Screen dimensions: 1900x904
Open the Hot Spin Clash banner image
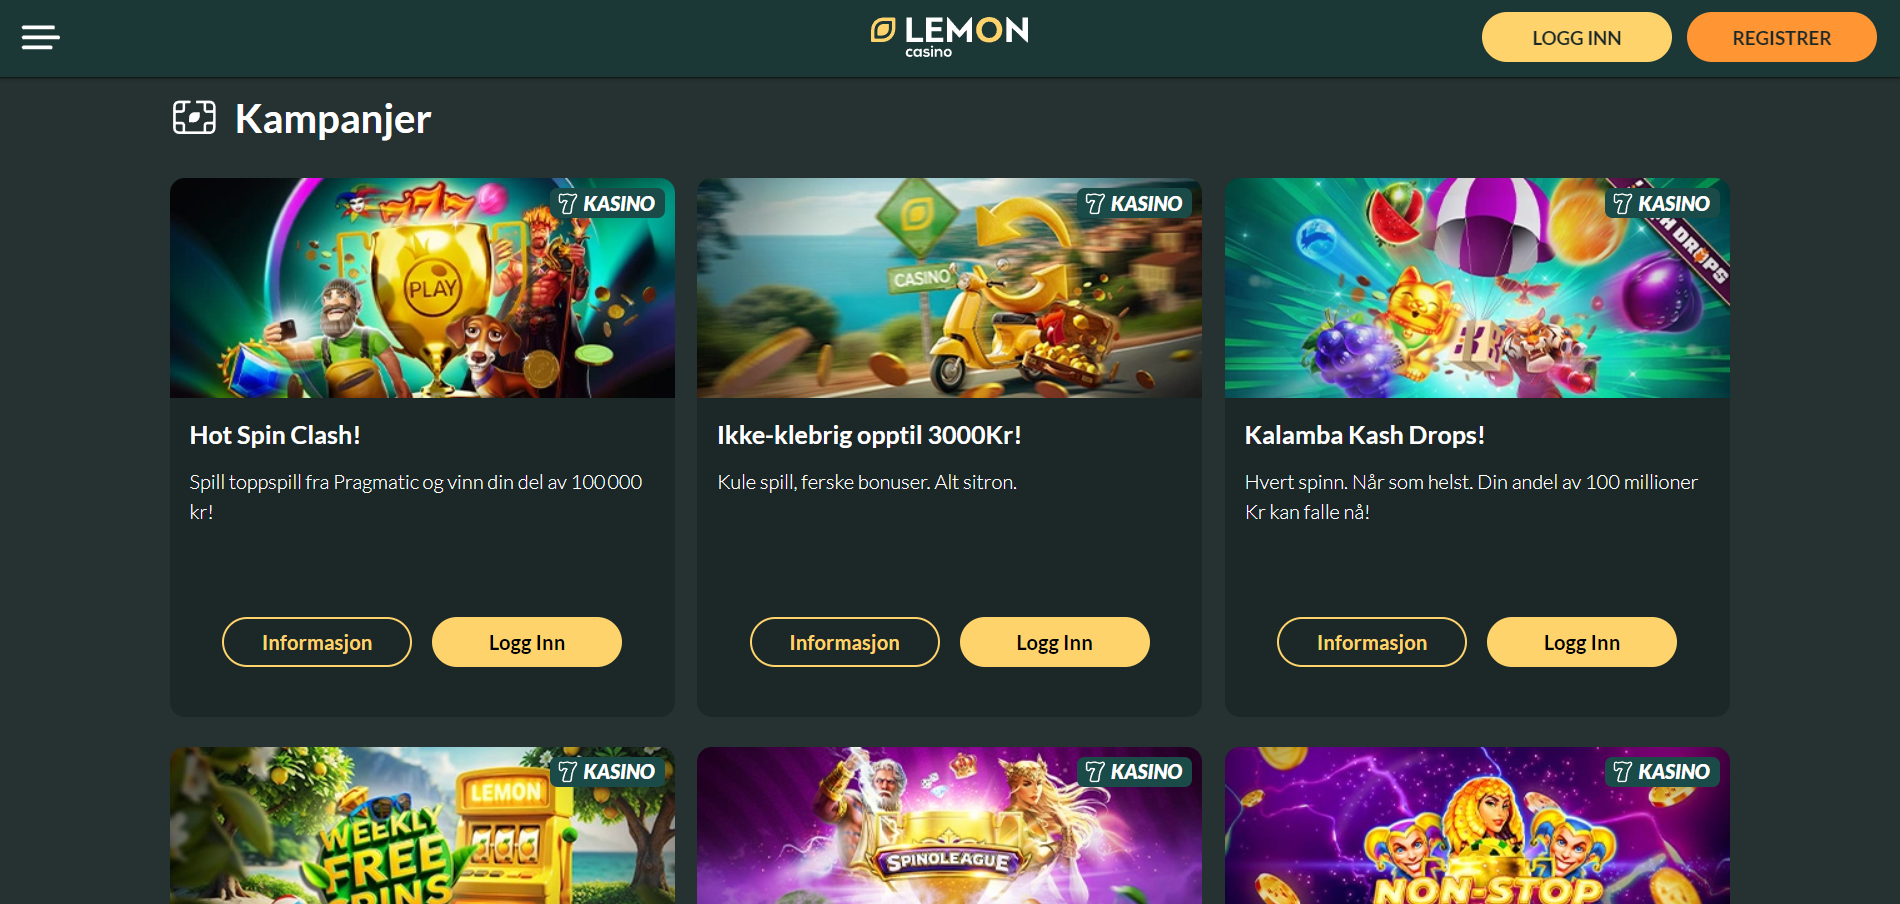[x=422, y=288]
